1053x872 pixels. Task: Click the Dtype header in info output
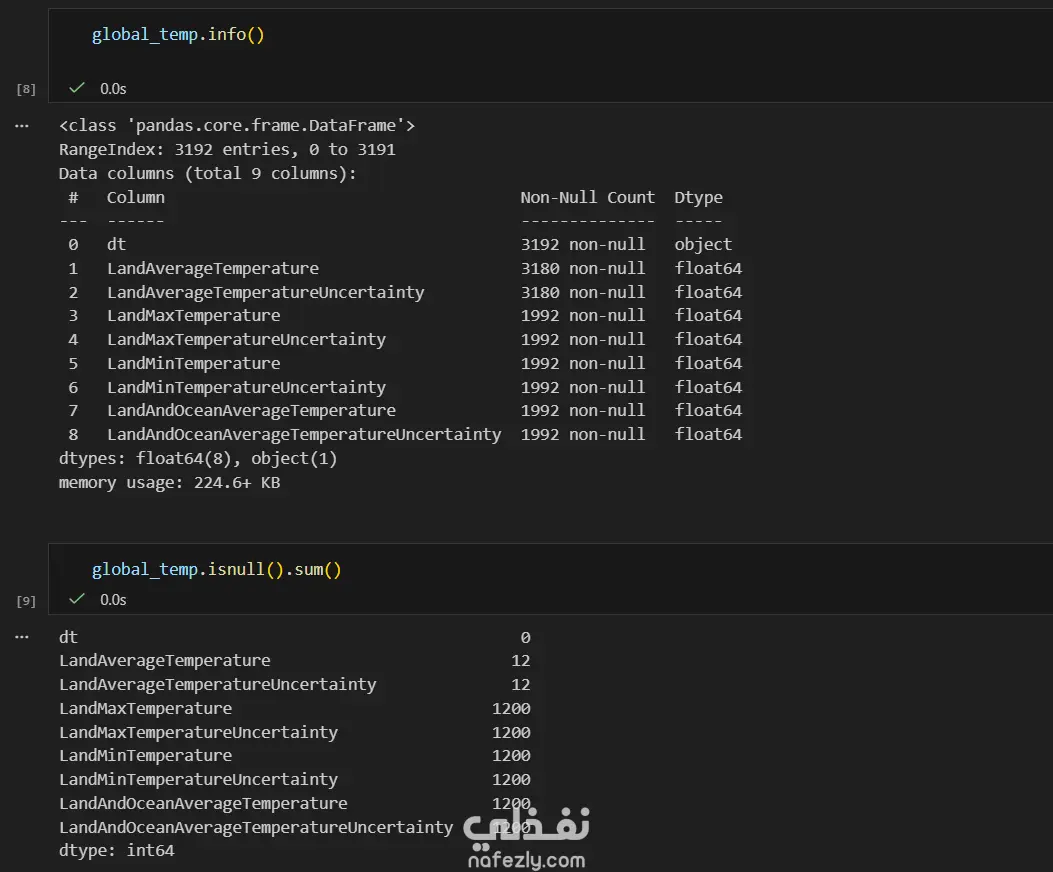[x=698, y=197]
